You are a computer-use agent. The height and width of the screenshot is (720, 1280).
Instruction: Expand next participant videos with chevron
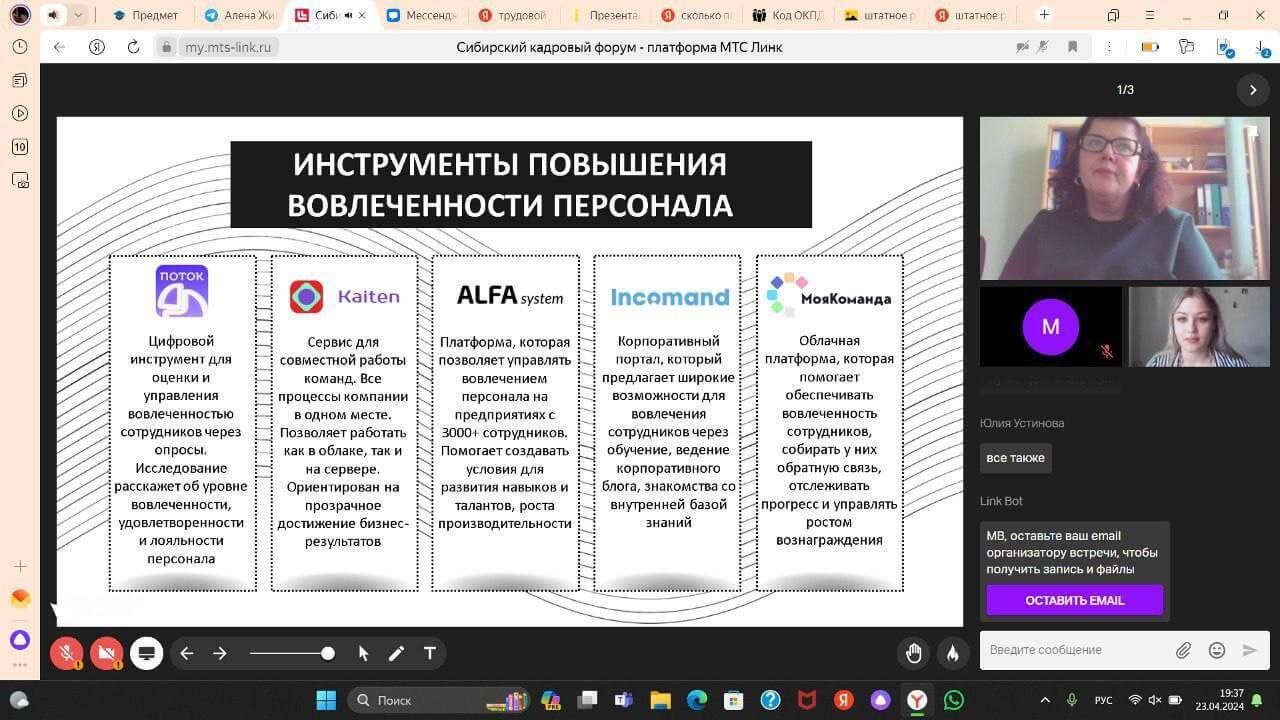(1253, 90)
